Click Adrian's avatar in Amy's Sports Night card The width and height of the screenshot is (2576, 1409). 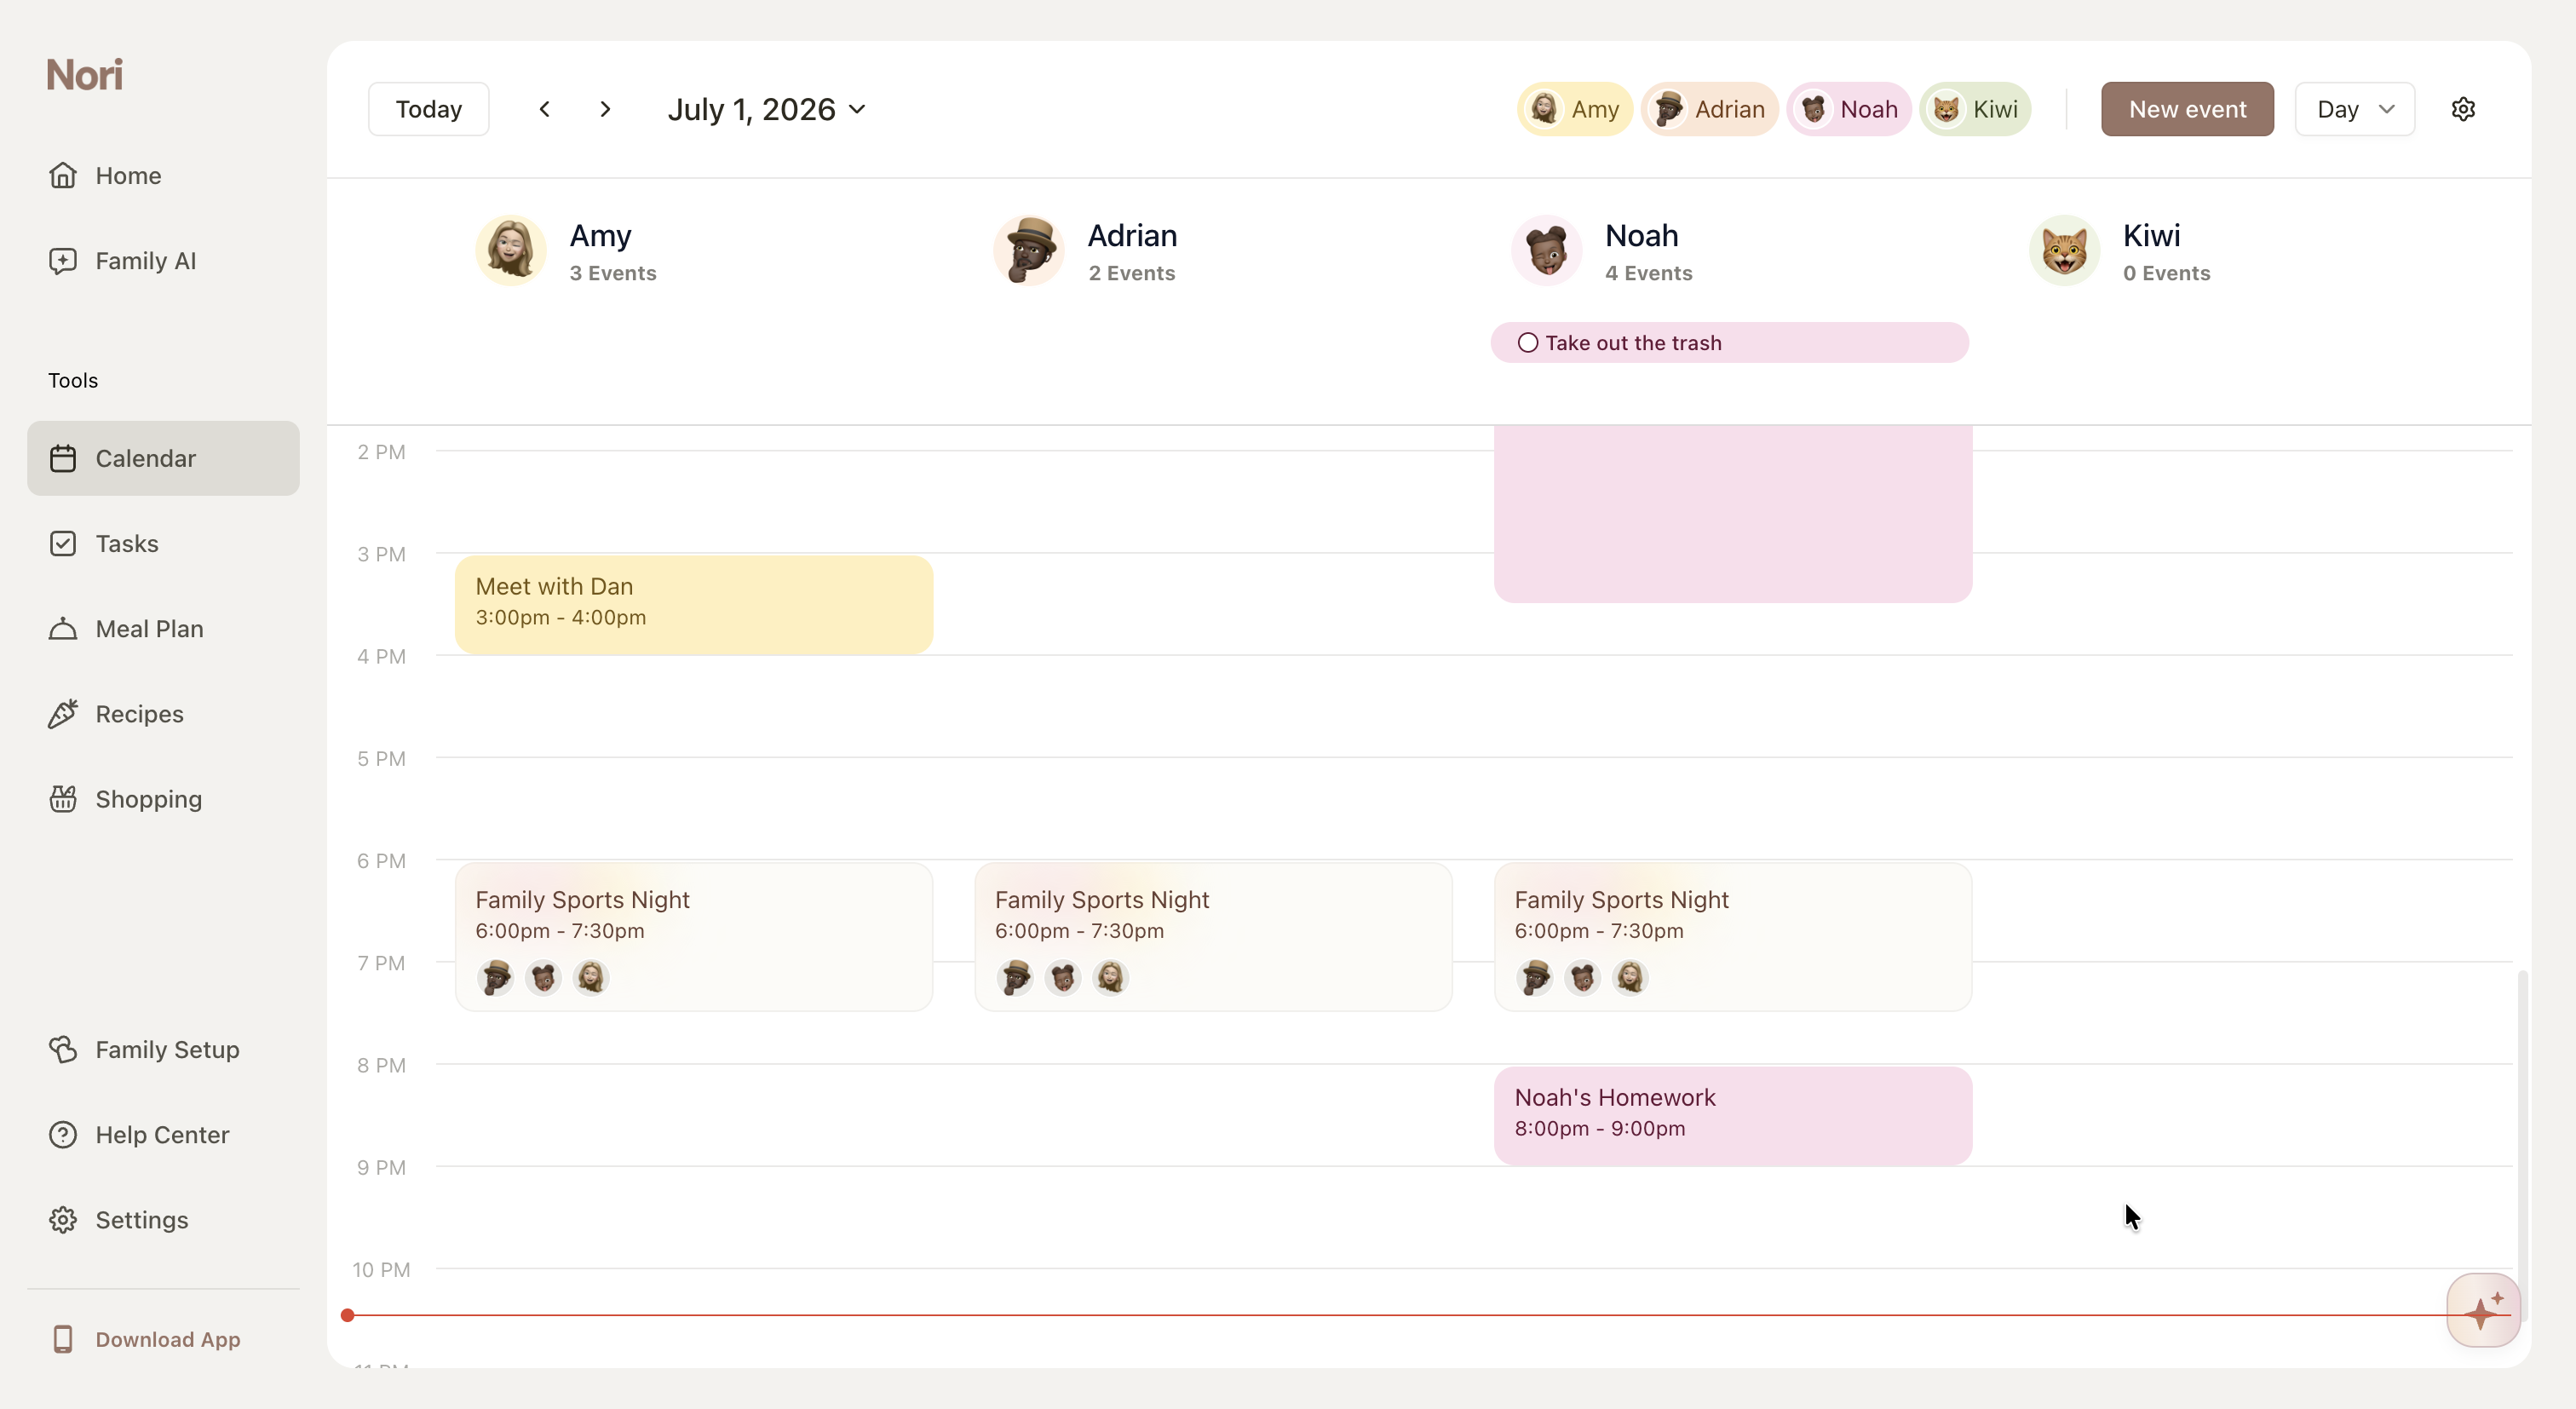pyautogui.click(x=496, y=977)
